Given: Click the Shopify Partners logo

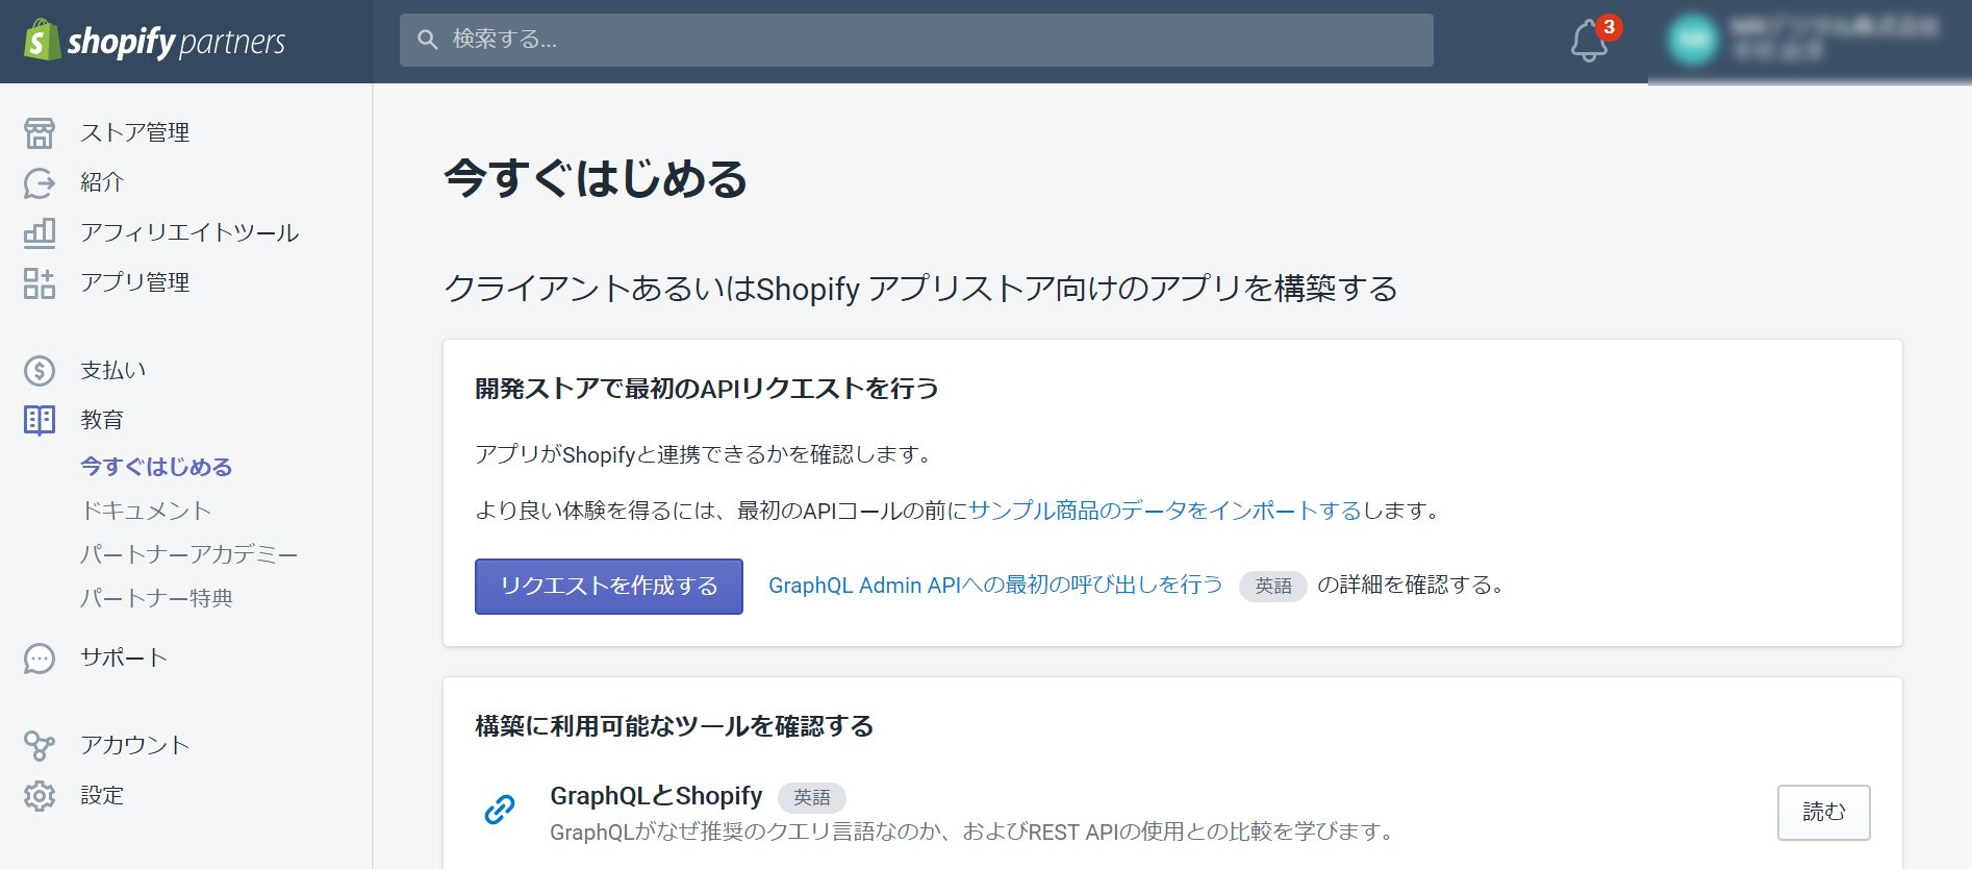Looking at the screenshot, I should tap(155, 41).
